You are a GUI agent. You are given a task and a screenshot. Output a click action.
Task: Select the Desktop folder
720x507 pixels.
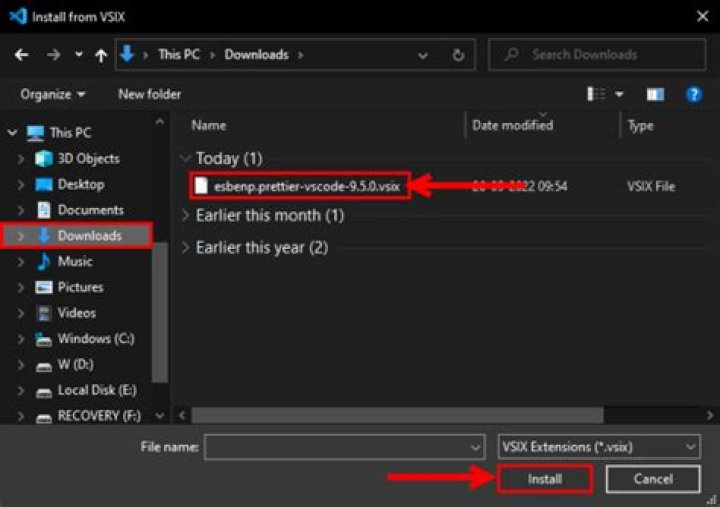click(81, 185)
